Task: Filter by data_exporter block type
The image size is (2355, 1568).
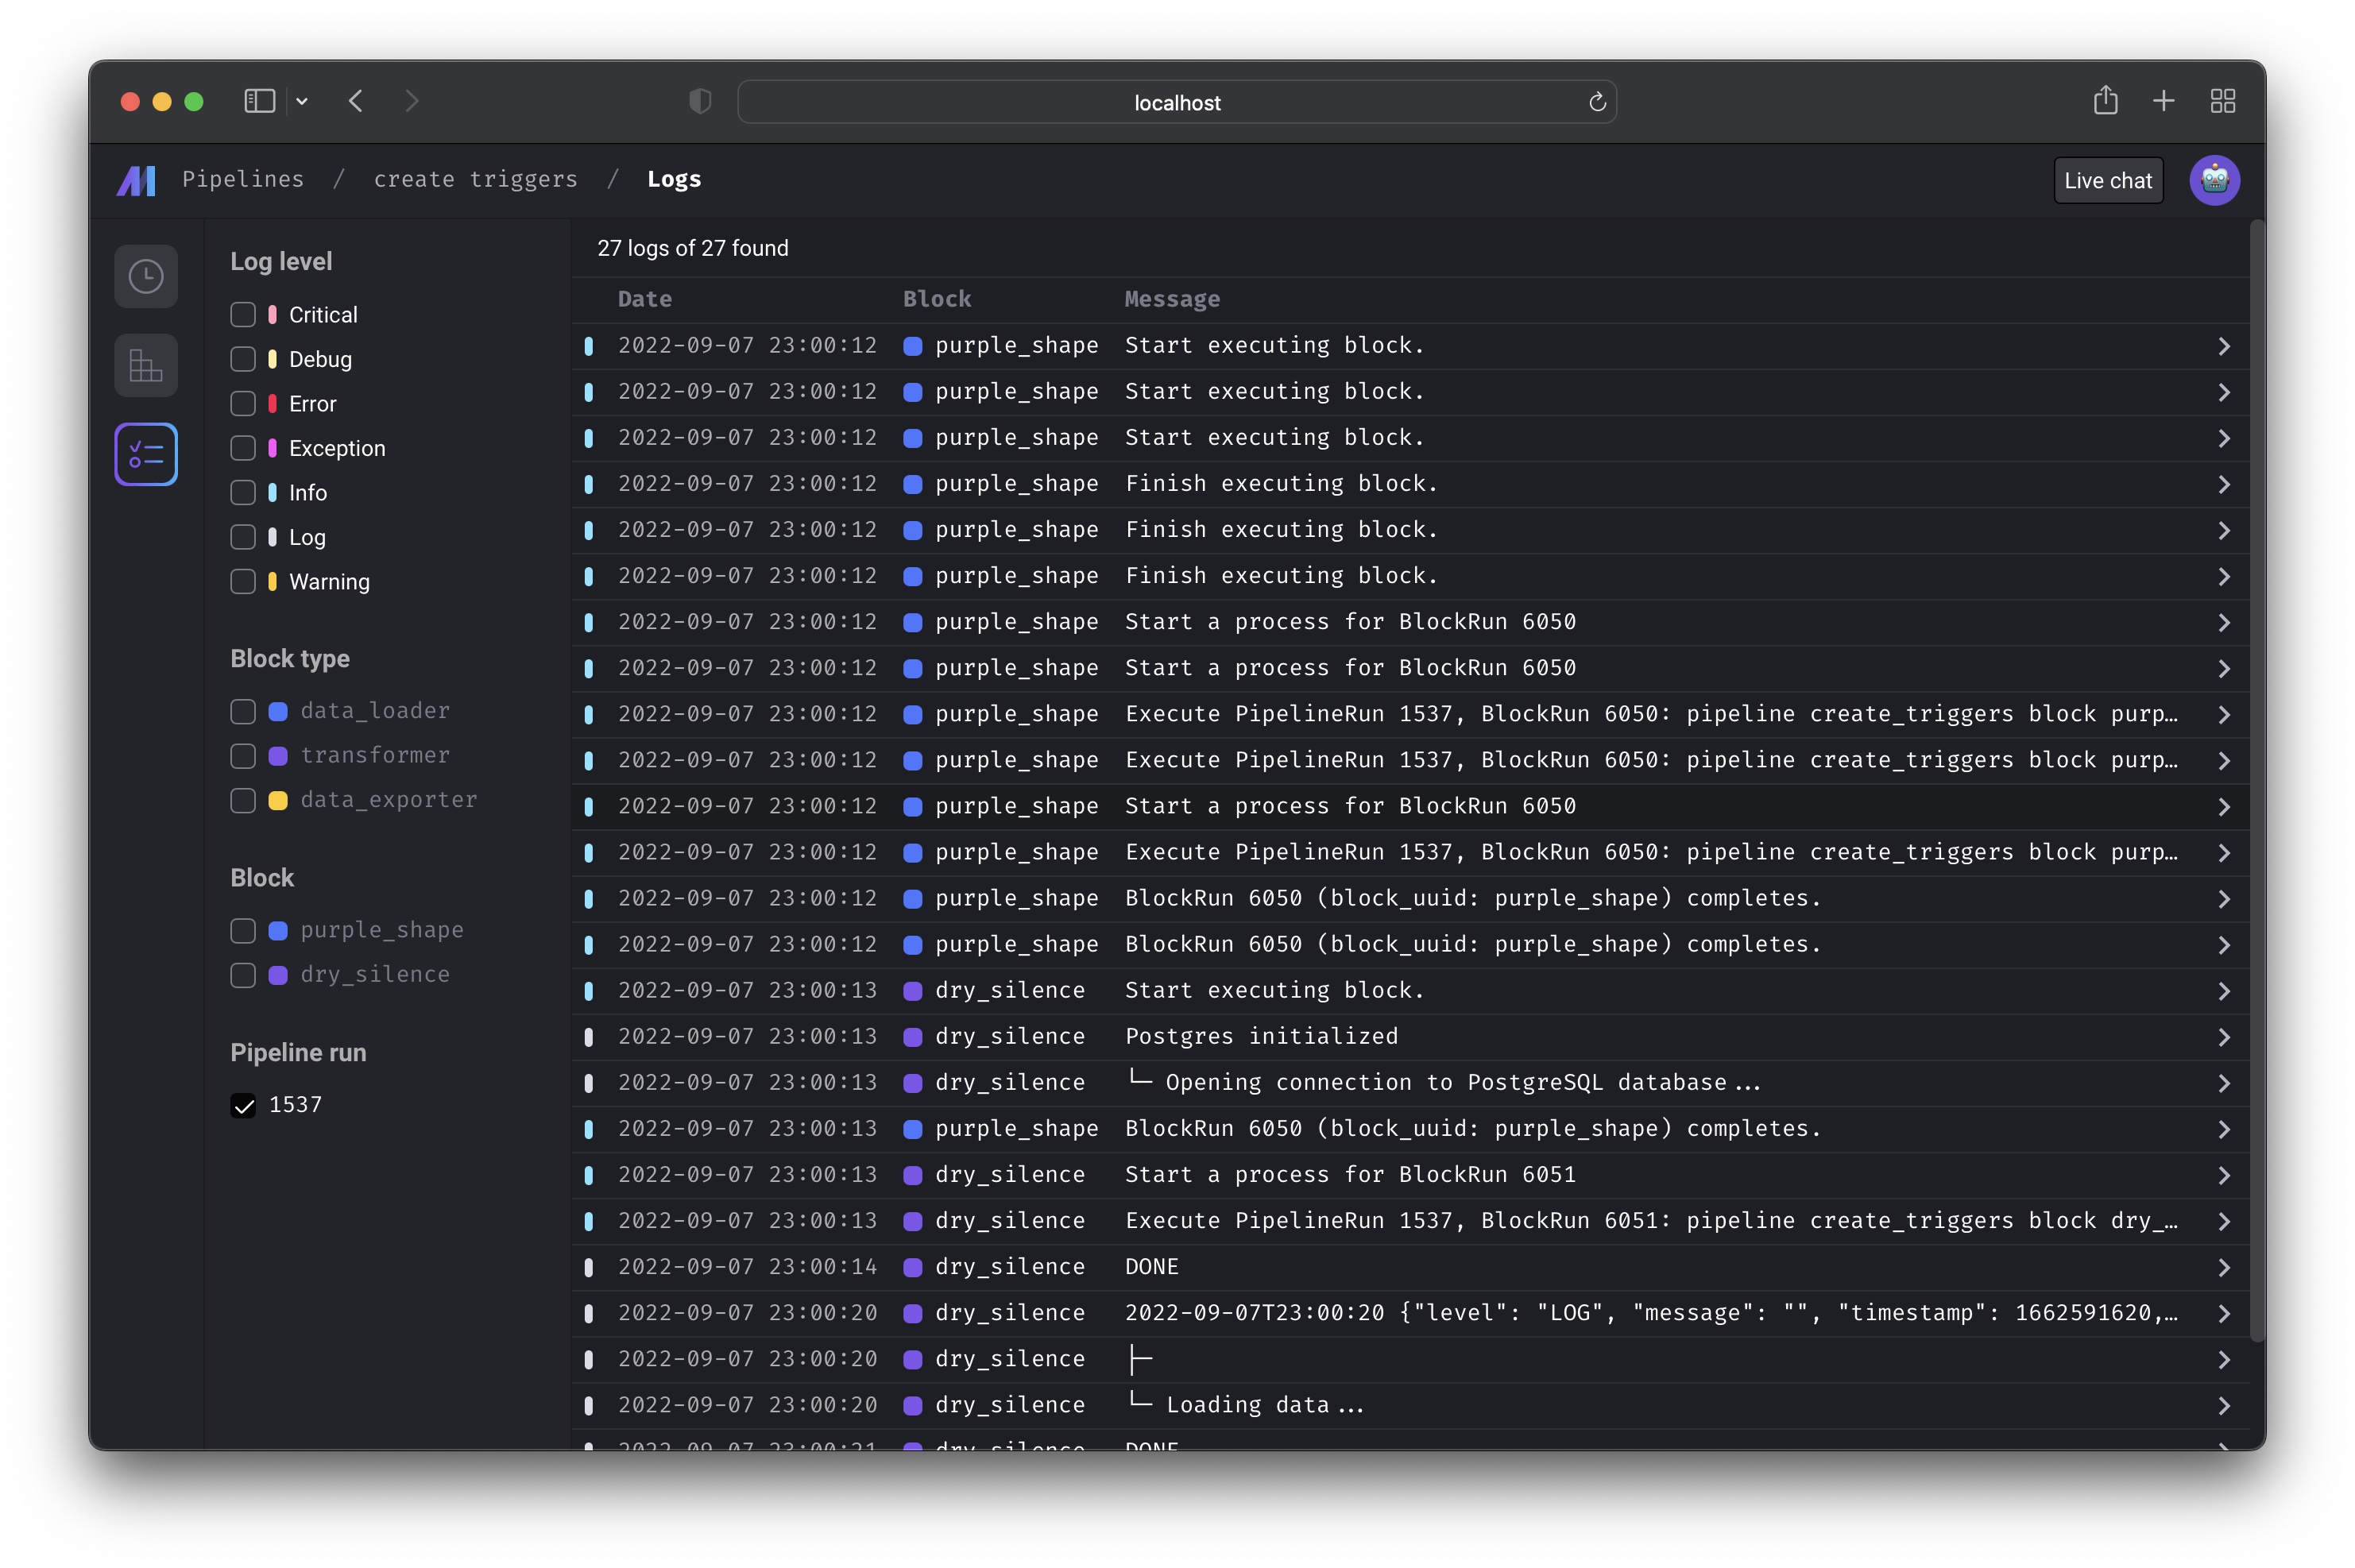Action: point(243,801)
